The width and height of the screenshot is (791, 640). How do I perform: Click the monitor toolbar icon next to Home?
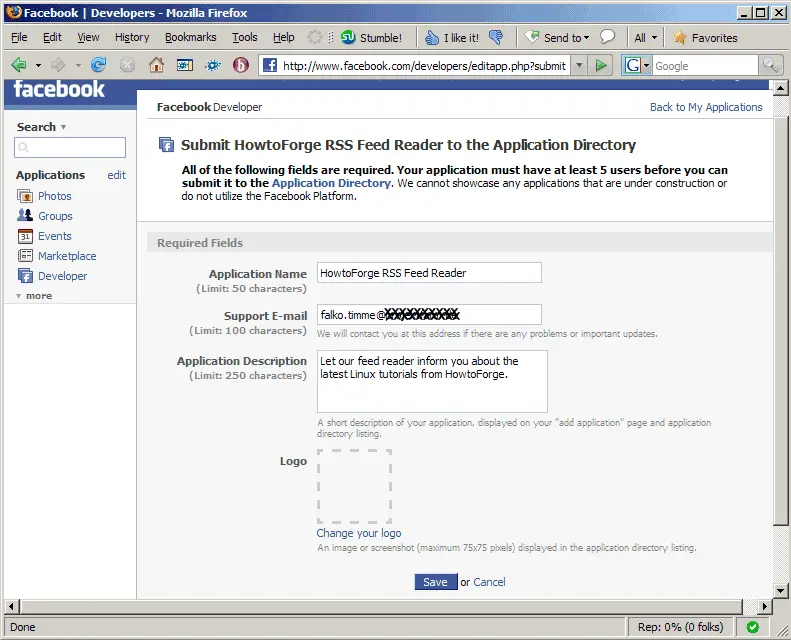185,65
